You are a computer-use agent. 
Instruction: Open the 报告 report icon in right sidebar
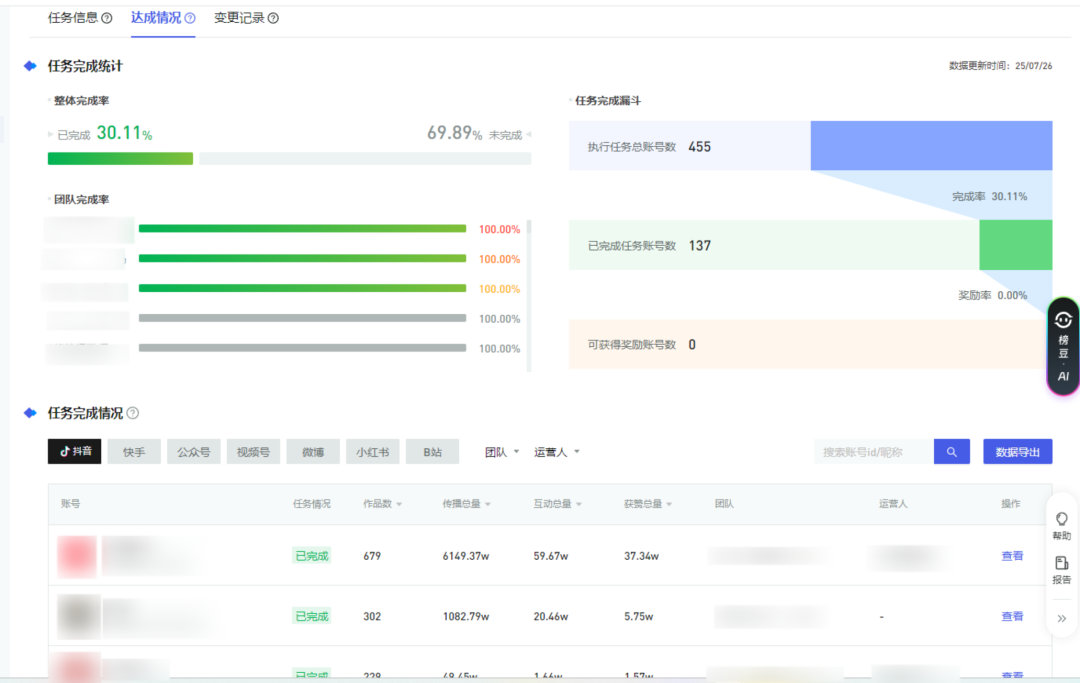coord(1061,570)
